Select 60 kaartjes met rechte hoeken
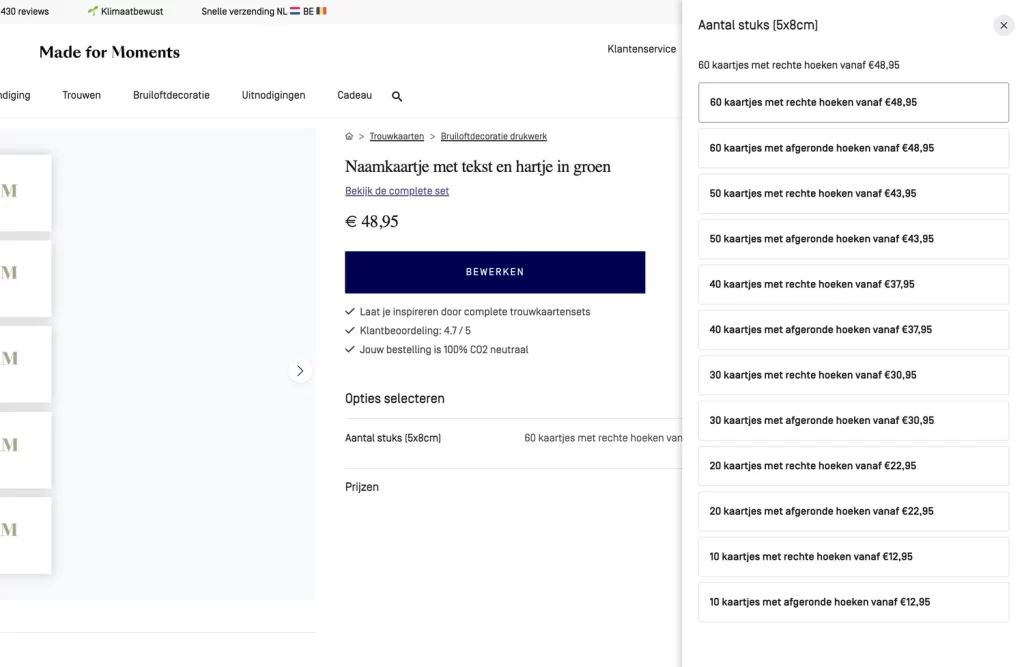This screenshot has height=667, width=1024. pyautogui.click(x=853, y=103)
